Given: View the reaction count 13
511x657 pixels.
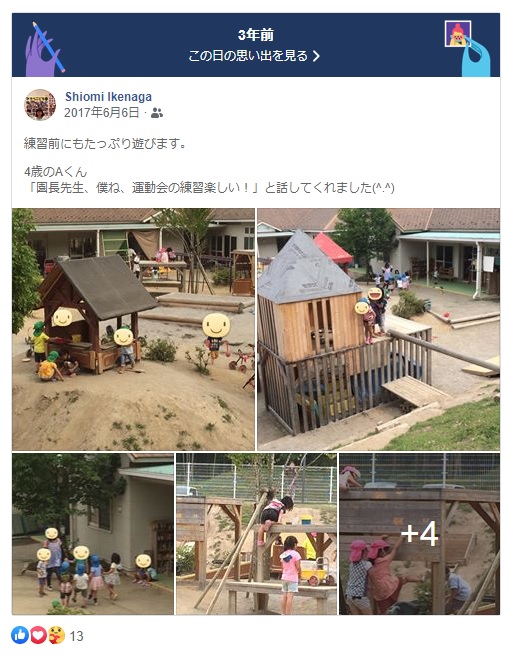Looking at the screenshot, I should (76, 636).
